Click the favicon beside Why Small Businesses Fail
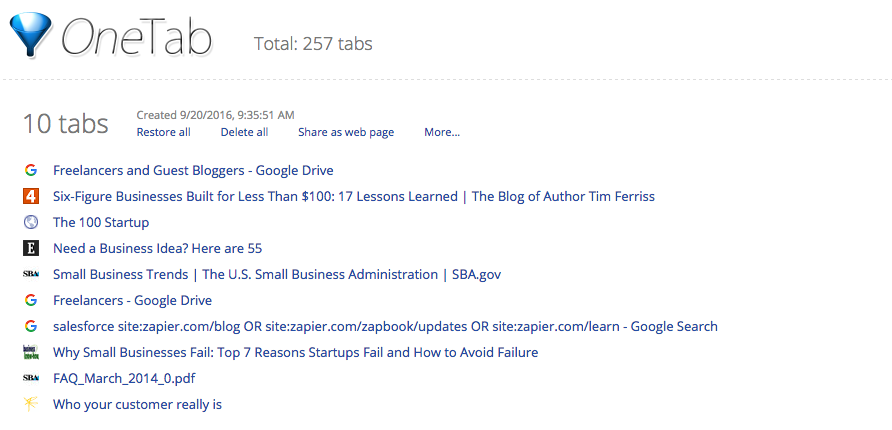892x430 pixels. 31,353
